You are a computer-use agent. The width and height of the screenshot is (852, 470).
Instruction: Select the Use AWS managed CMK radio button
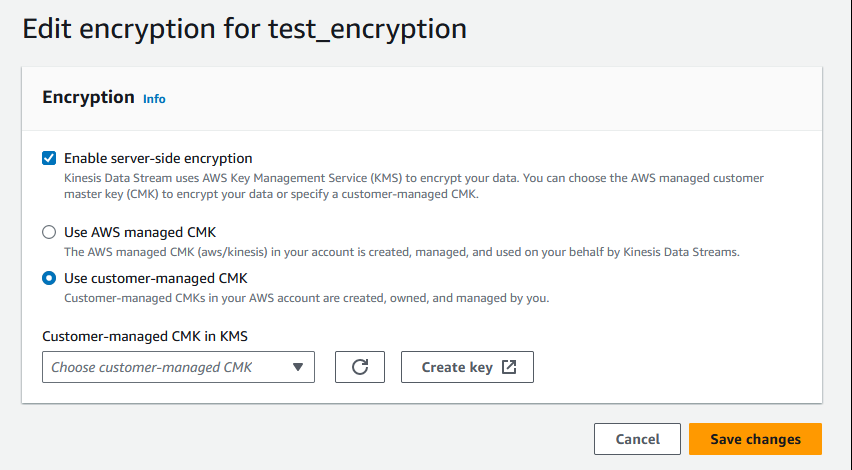pos(49,232)
